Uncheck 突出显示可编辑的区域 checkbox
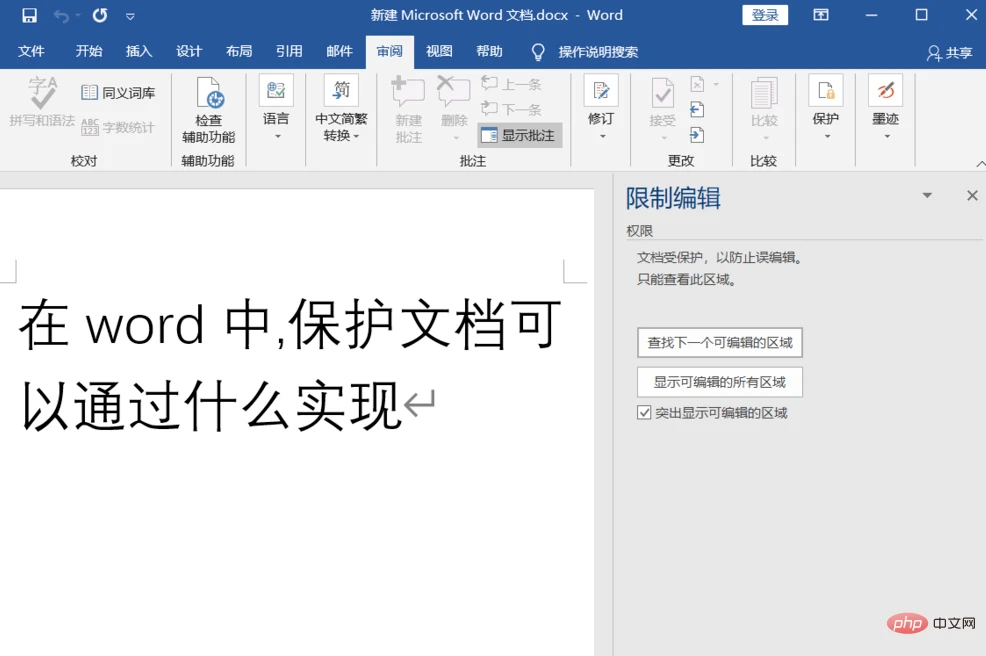986x656 pixels. (644, 413)
